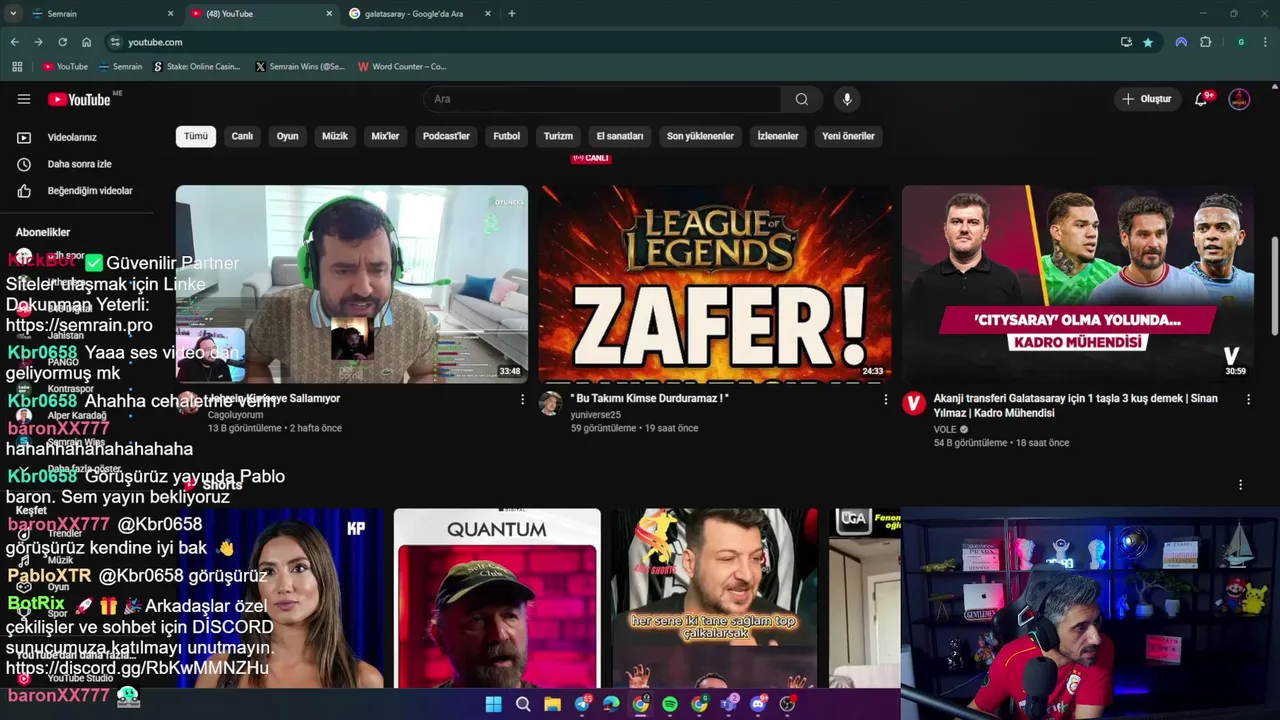Open the Stake: Online Casino bookmark
Viewport: 1280px width, 720px height.
[x=197, y=67]
